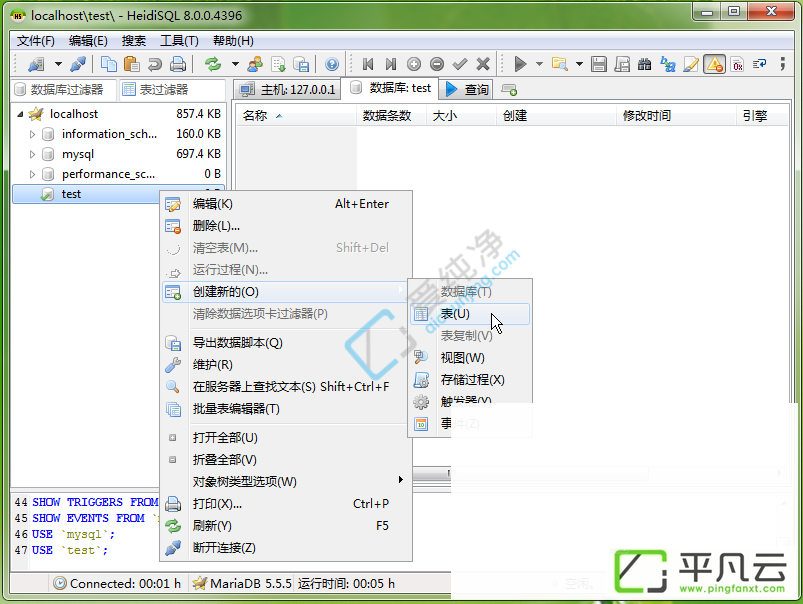
Task: Click the pencil Reformat SQL icon
Action: (691, 64)
